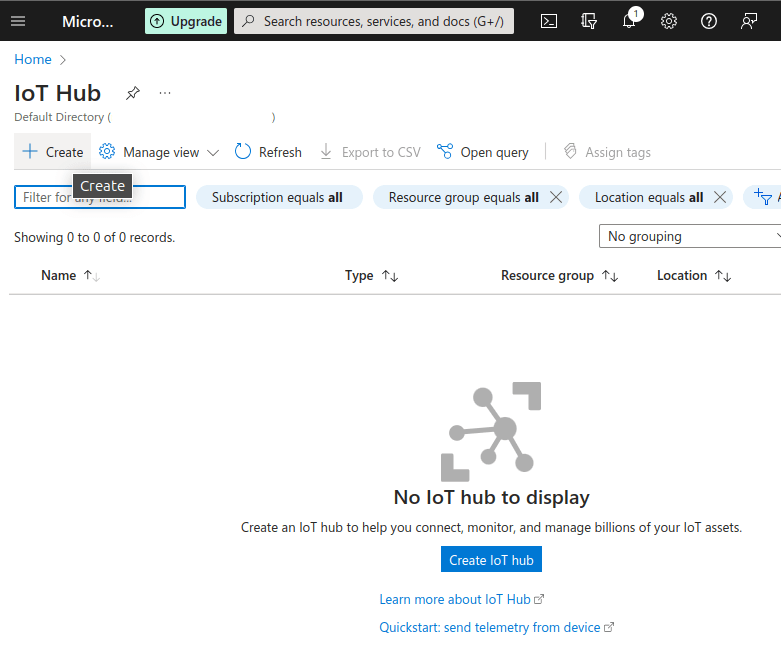Refresh the IoT Hub list
This screenshot has height=655, width=781.
coord(268,152)
